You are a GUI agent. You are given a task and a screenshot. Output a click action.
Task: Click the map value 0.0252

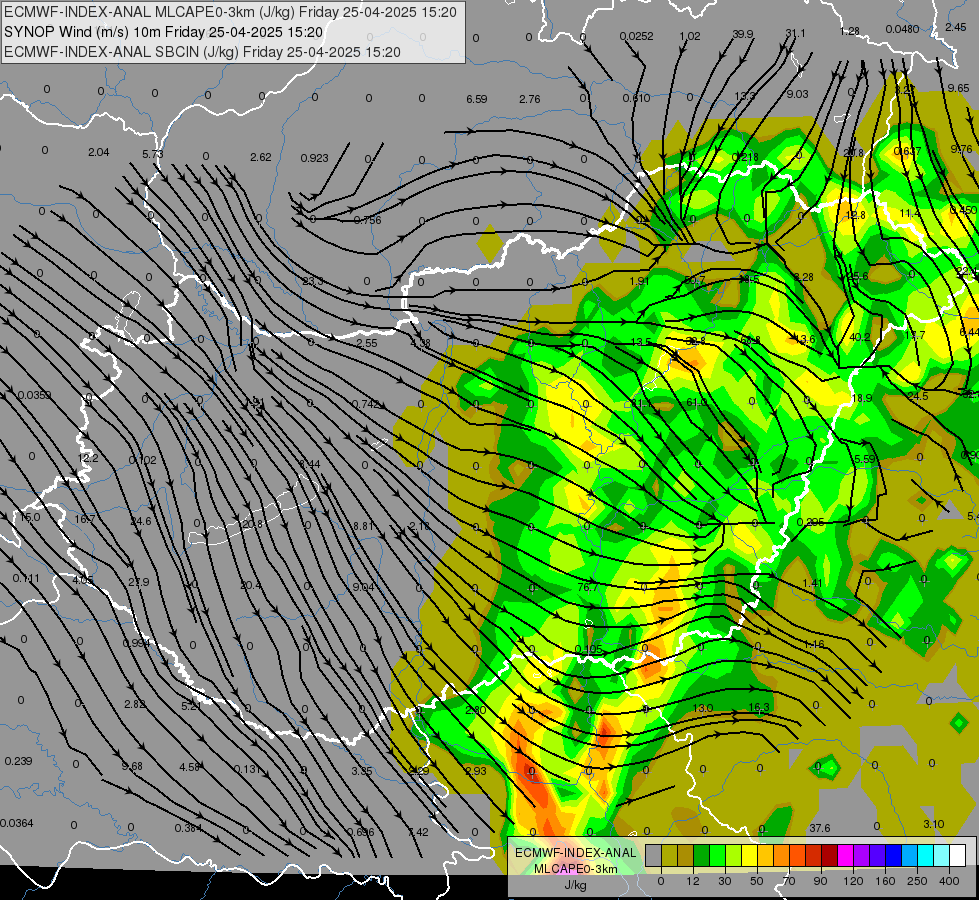[636, 36]
